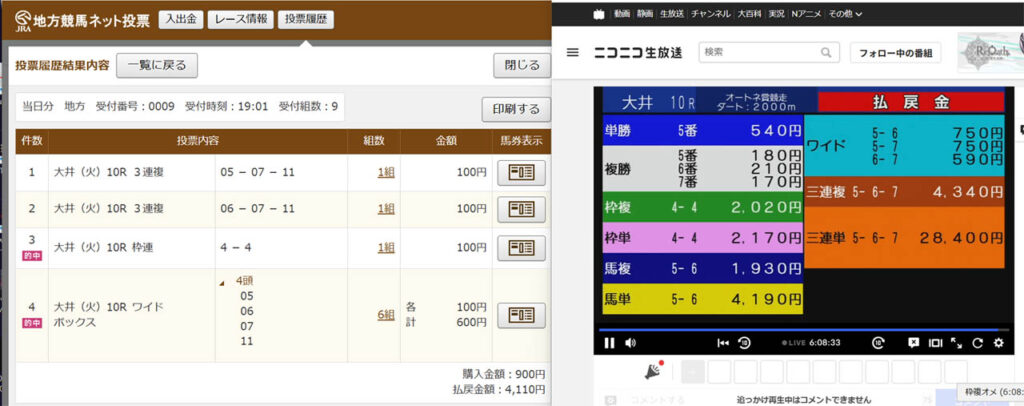Image resolution: width=1024 pixels, height=406 pixels.
Task: Pause the live stream playback
Action: point(609,343)
